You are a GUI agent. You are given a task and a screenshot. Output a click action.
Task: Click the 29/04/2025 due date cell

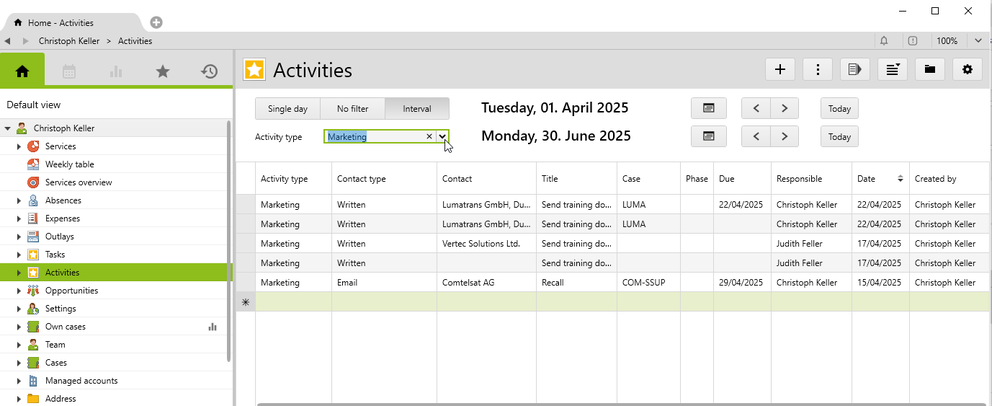click(742, 283)
